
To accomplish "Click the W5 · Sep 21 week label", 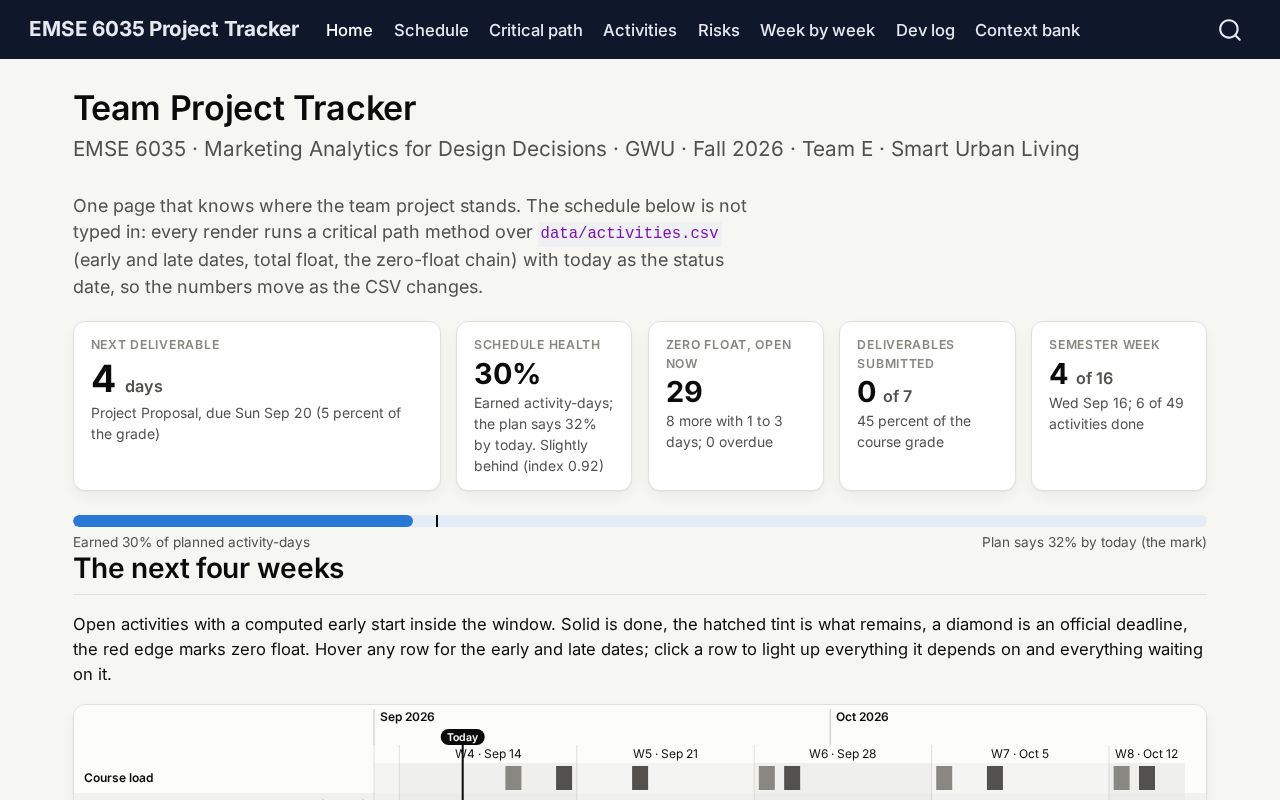I will tap(665, 754).
